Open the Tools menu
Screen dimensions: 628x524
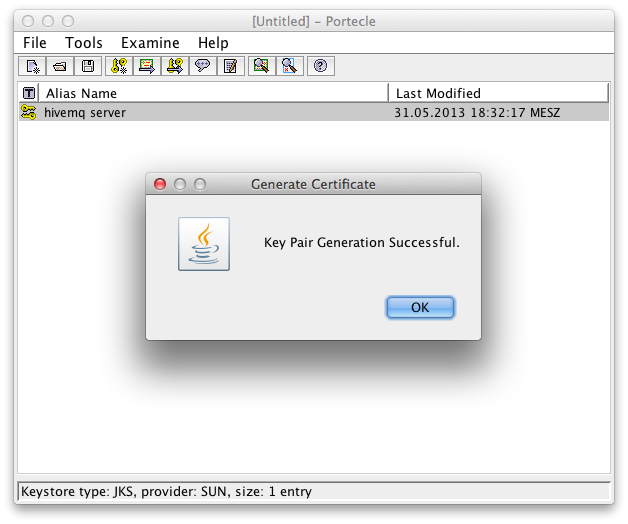coord(84,43)
